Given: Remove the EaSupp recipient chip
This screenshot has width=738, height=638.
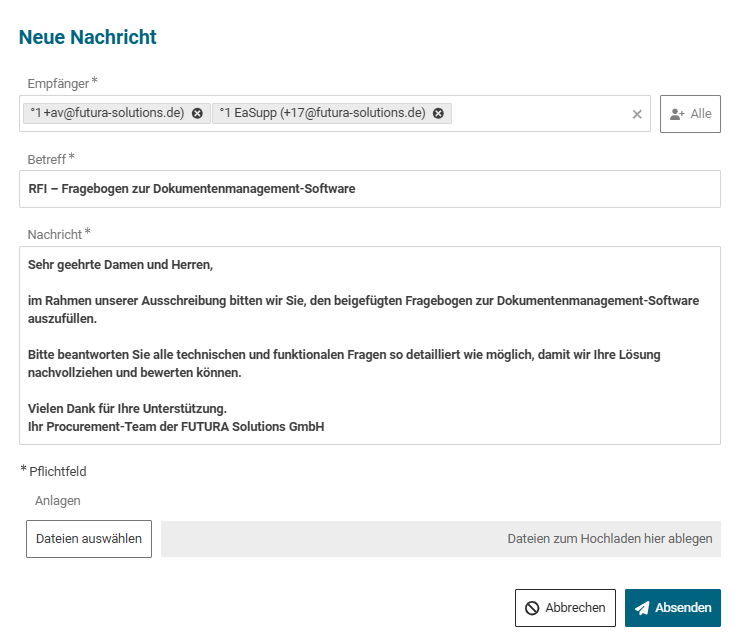Looking at the screenshot, I should tap(438, 113).
